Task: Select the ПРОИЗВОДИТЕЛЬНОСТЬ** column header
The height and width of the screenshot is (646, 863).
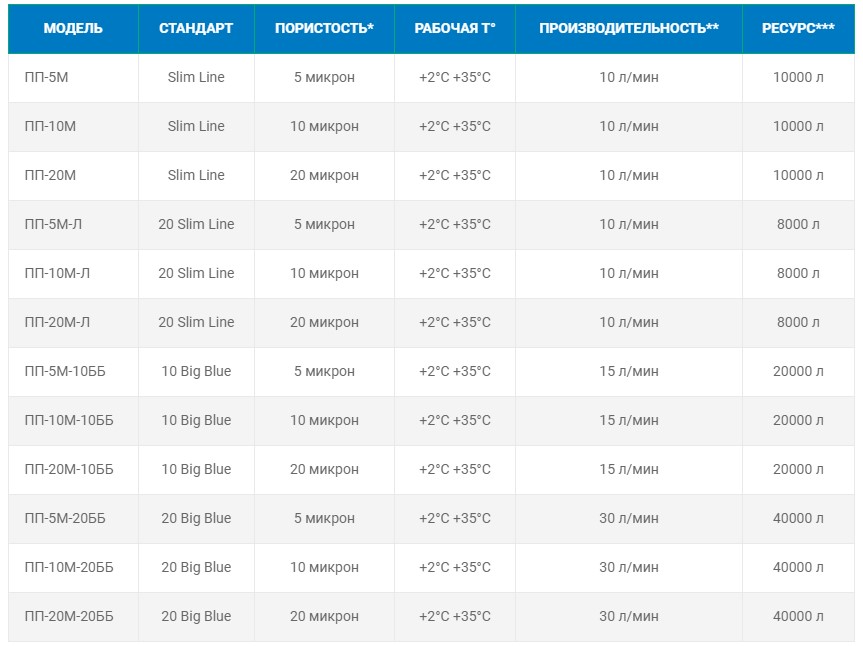Action: [x=629, y=28]
